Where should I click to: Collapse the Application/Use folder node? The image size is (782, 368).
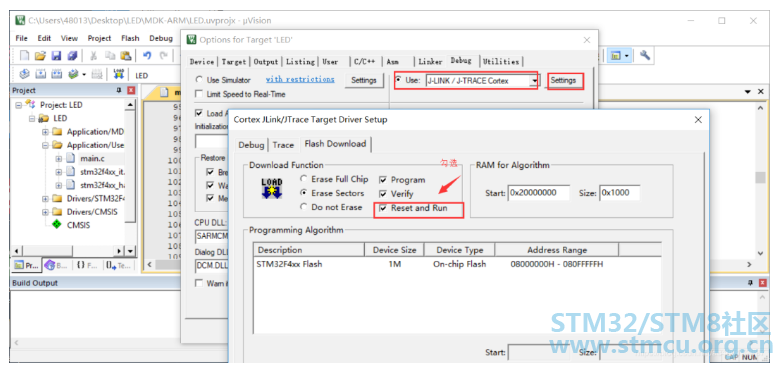pyautogui.click(x=45, y=145)
